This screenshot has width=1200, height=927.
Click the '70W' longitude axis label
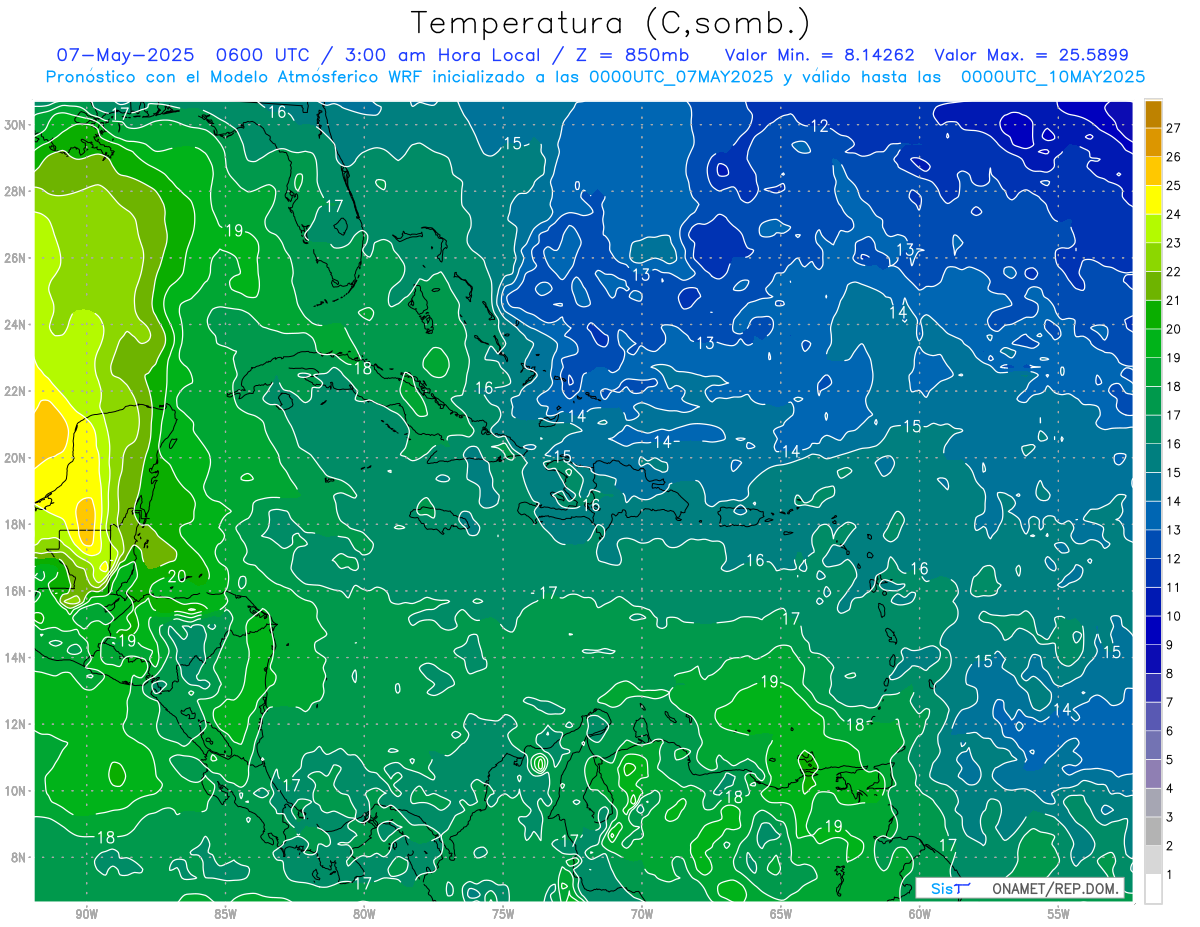[642, 913]
